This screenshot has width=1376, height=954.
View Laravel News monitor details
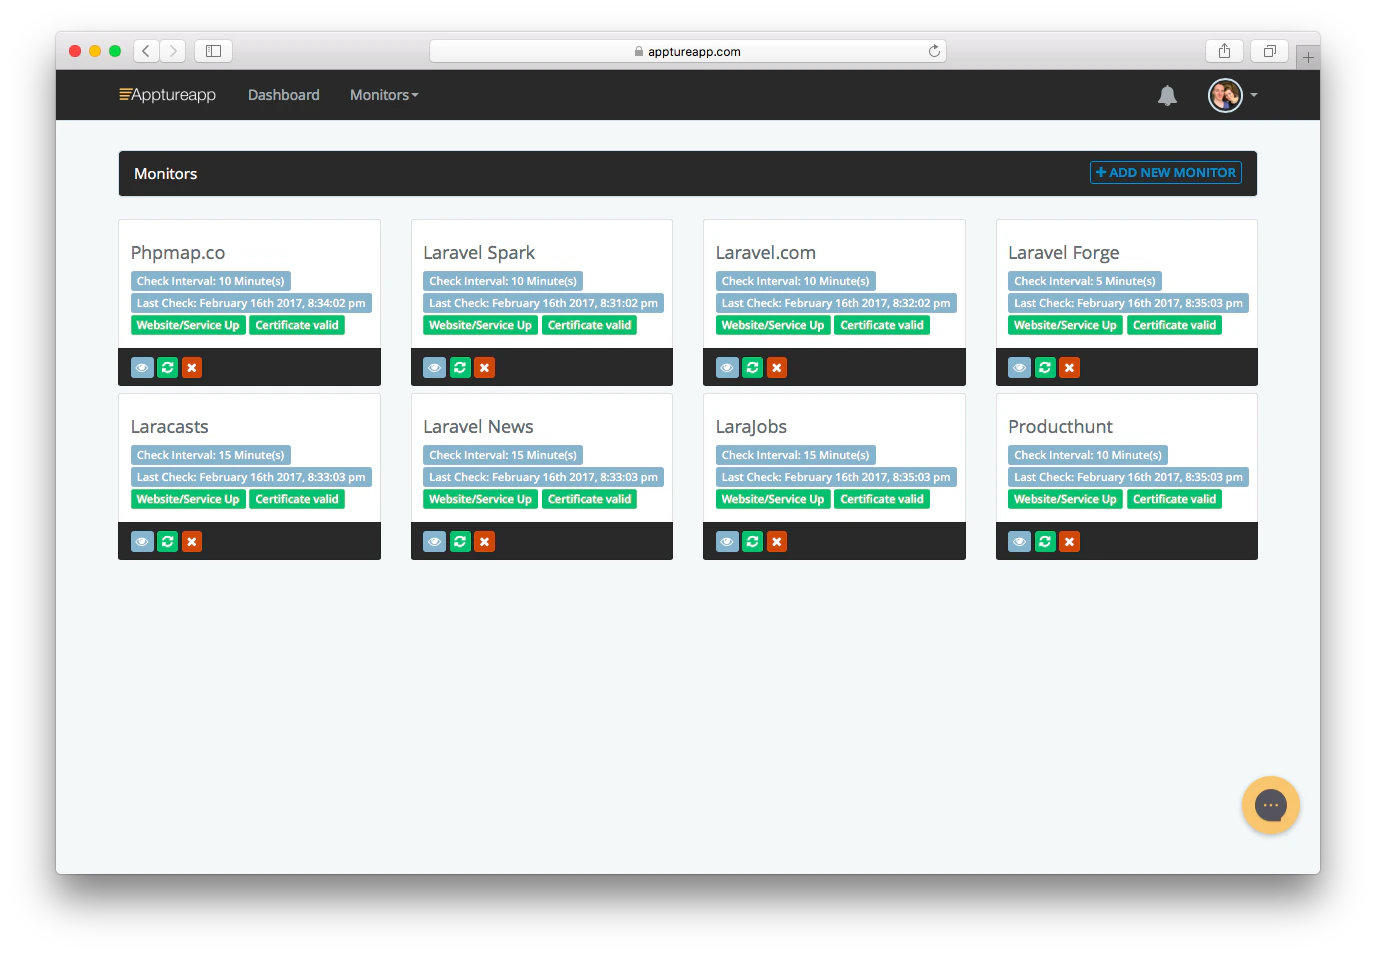pyautogui.click(x=435, y=542)
